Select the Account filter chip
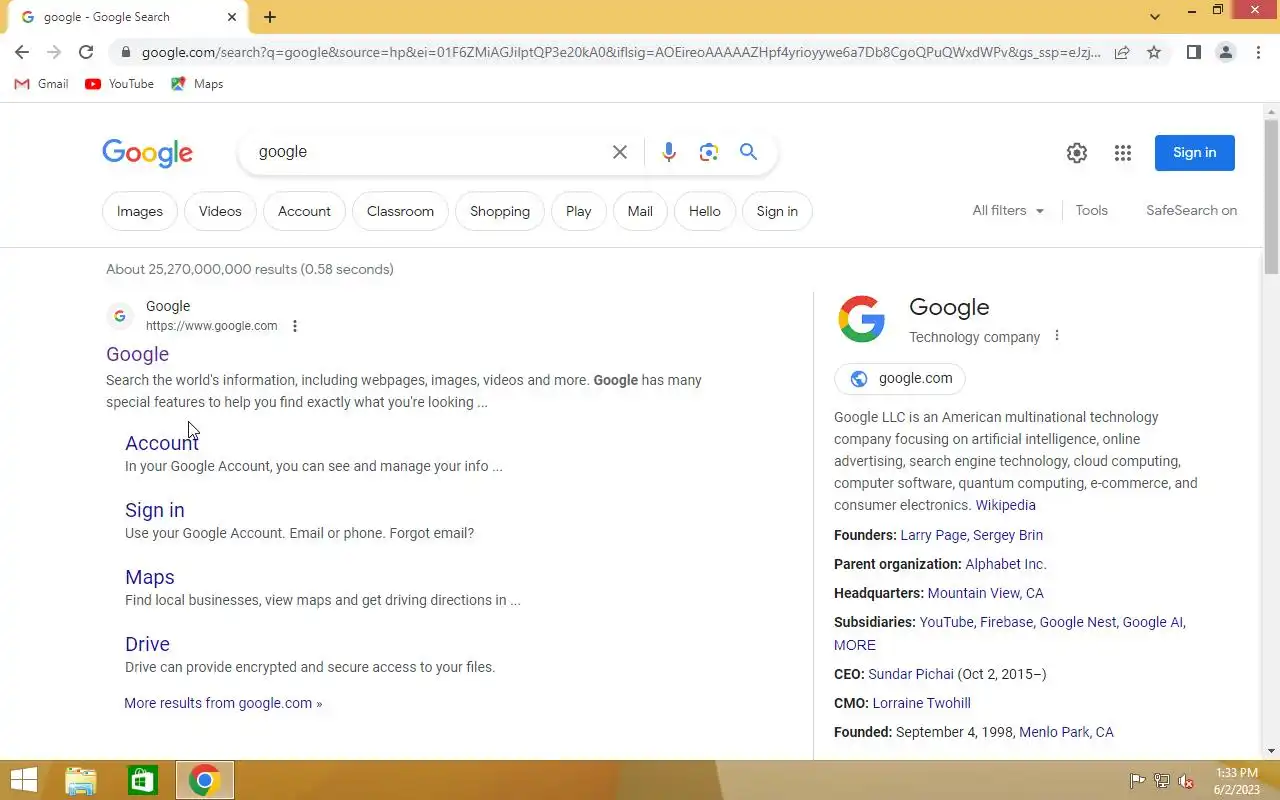 point(304,211)
